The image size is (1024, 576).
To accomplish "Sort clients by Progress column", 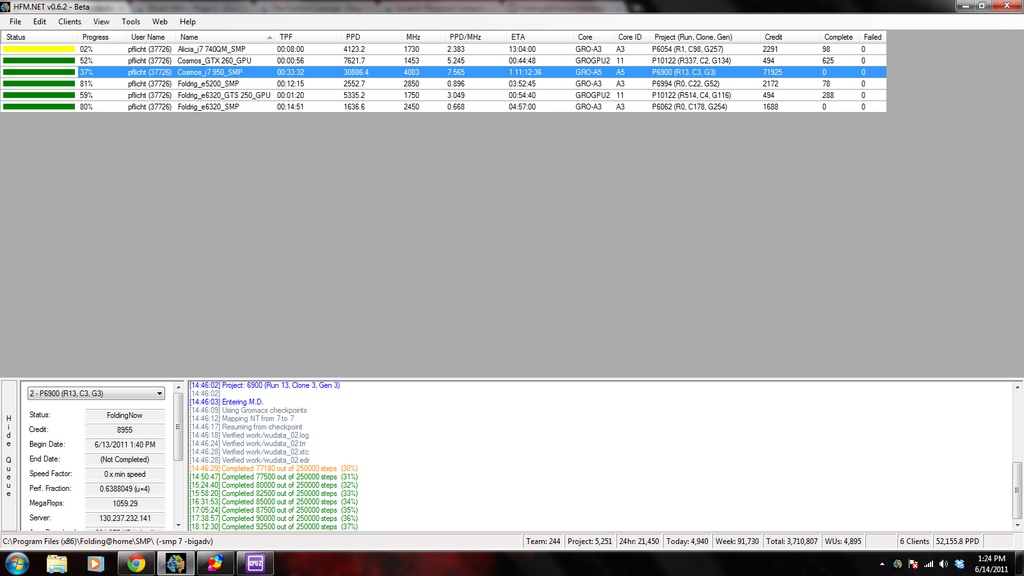I will pos(102,37).
